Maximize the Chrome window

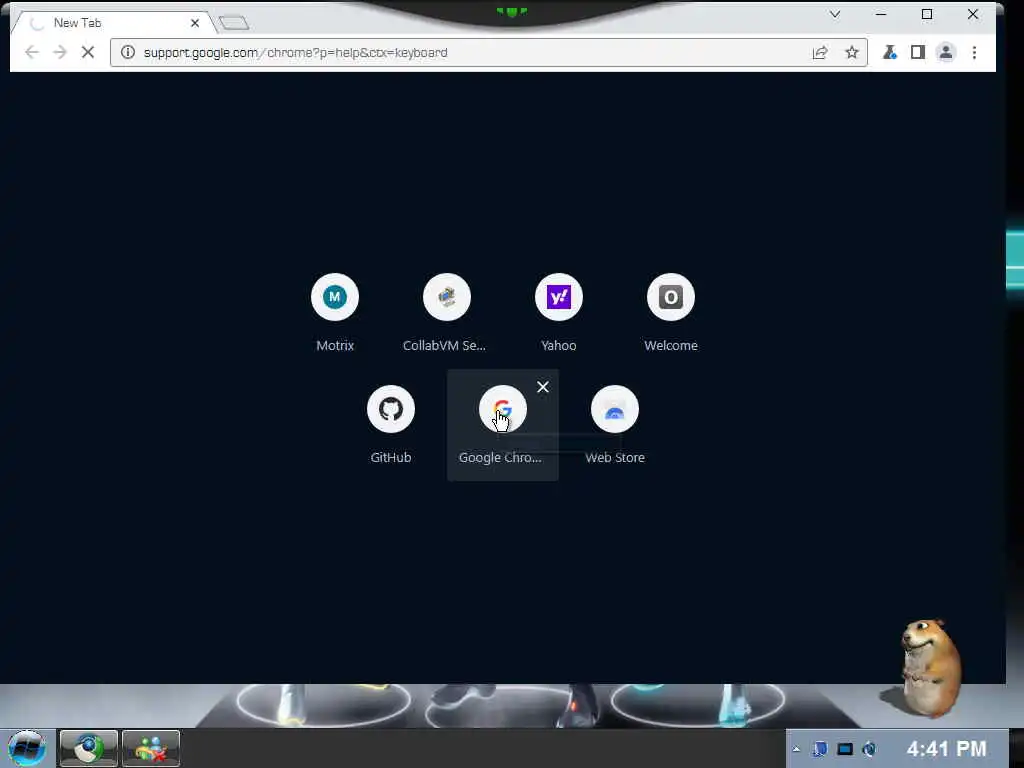(927, 14)
